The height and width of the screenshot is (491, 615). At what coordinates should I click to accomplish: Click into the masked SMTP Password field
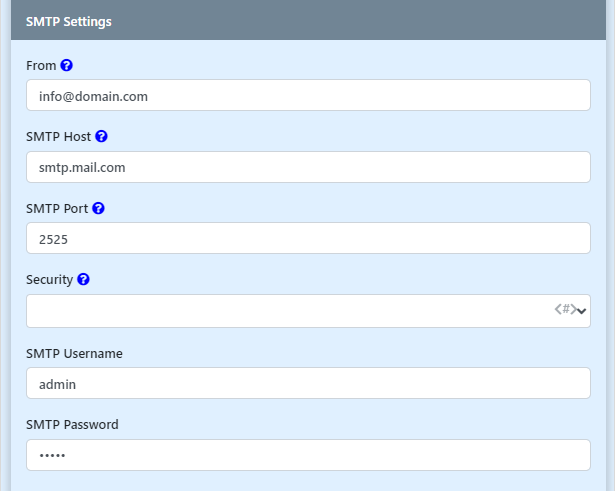(308, 455)
